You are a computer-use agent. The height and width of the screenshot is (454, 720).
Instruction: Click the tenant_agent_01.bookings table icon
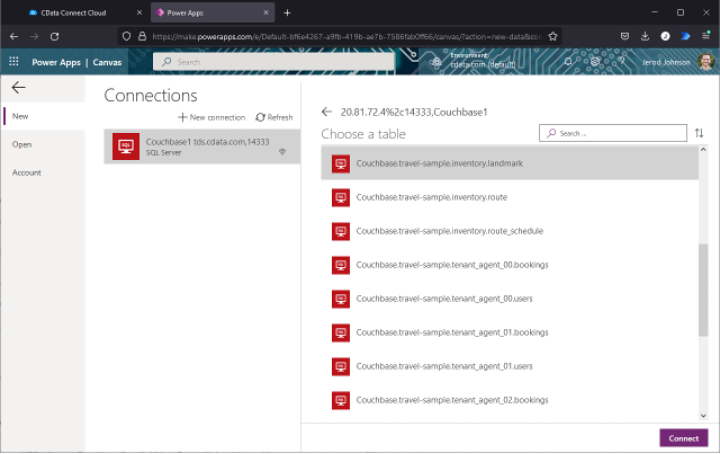(341, 332)
